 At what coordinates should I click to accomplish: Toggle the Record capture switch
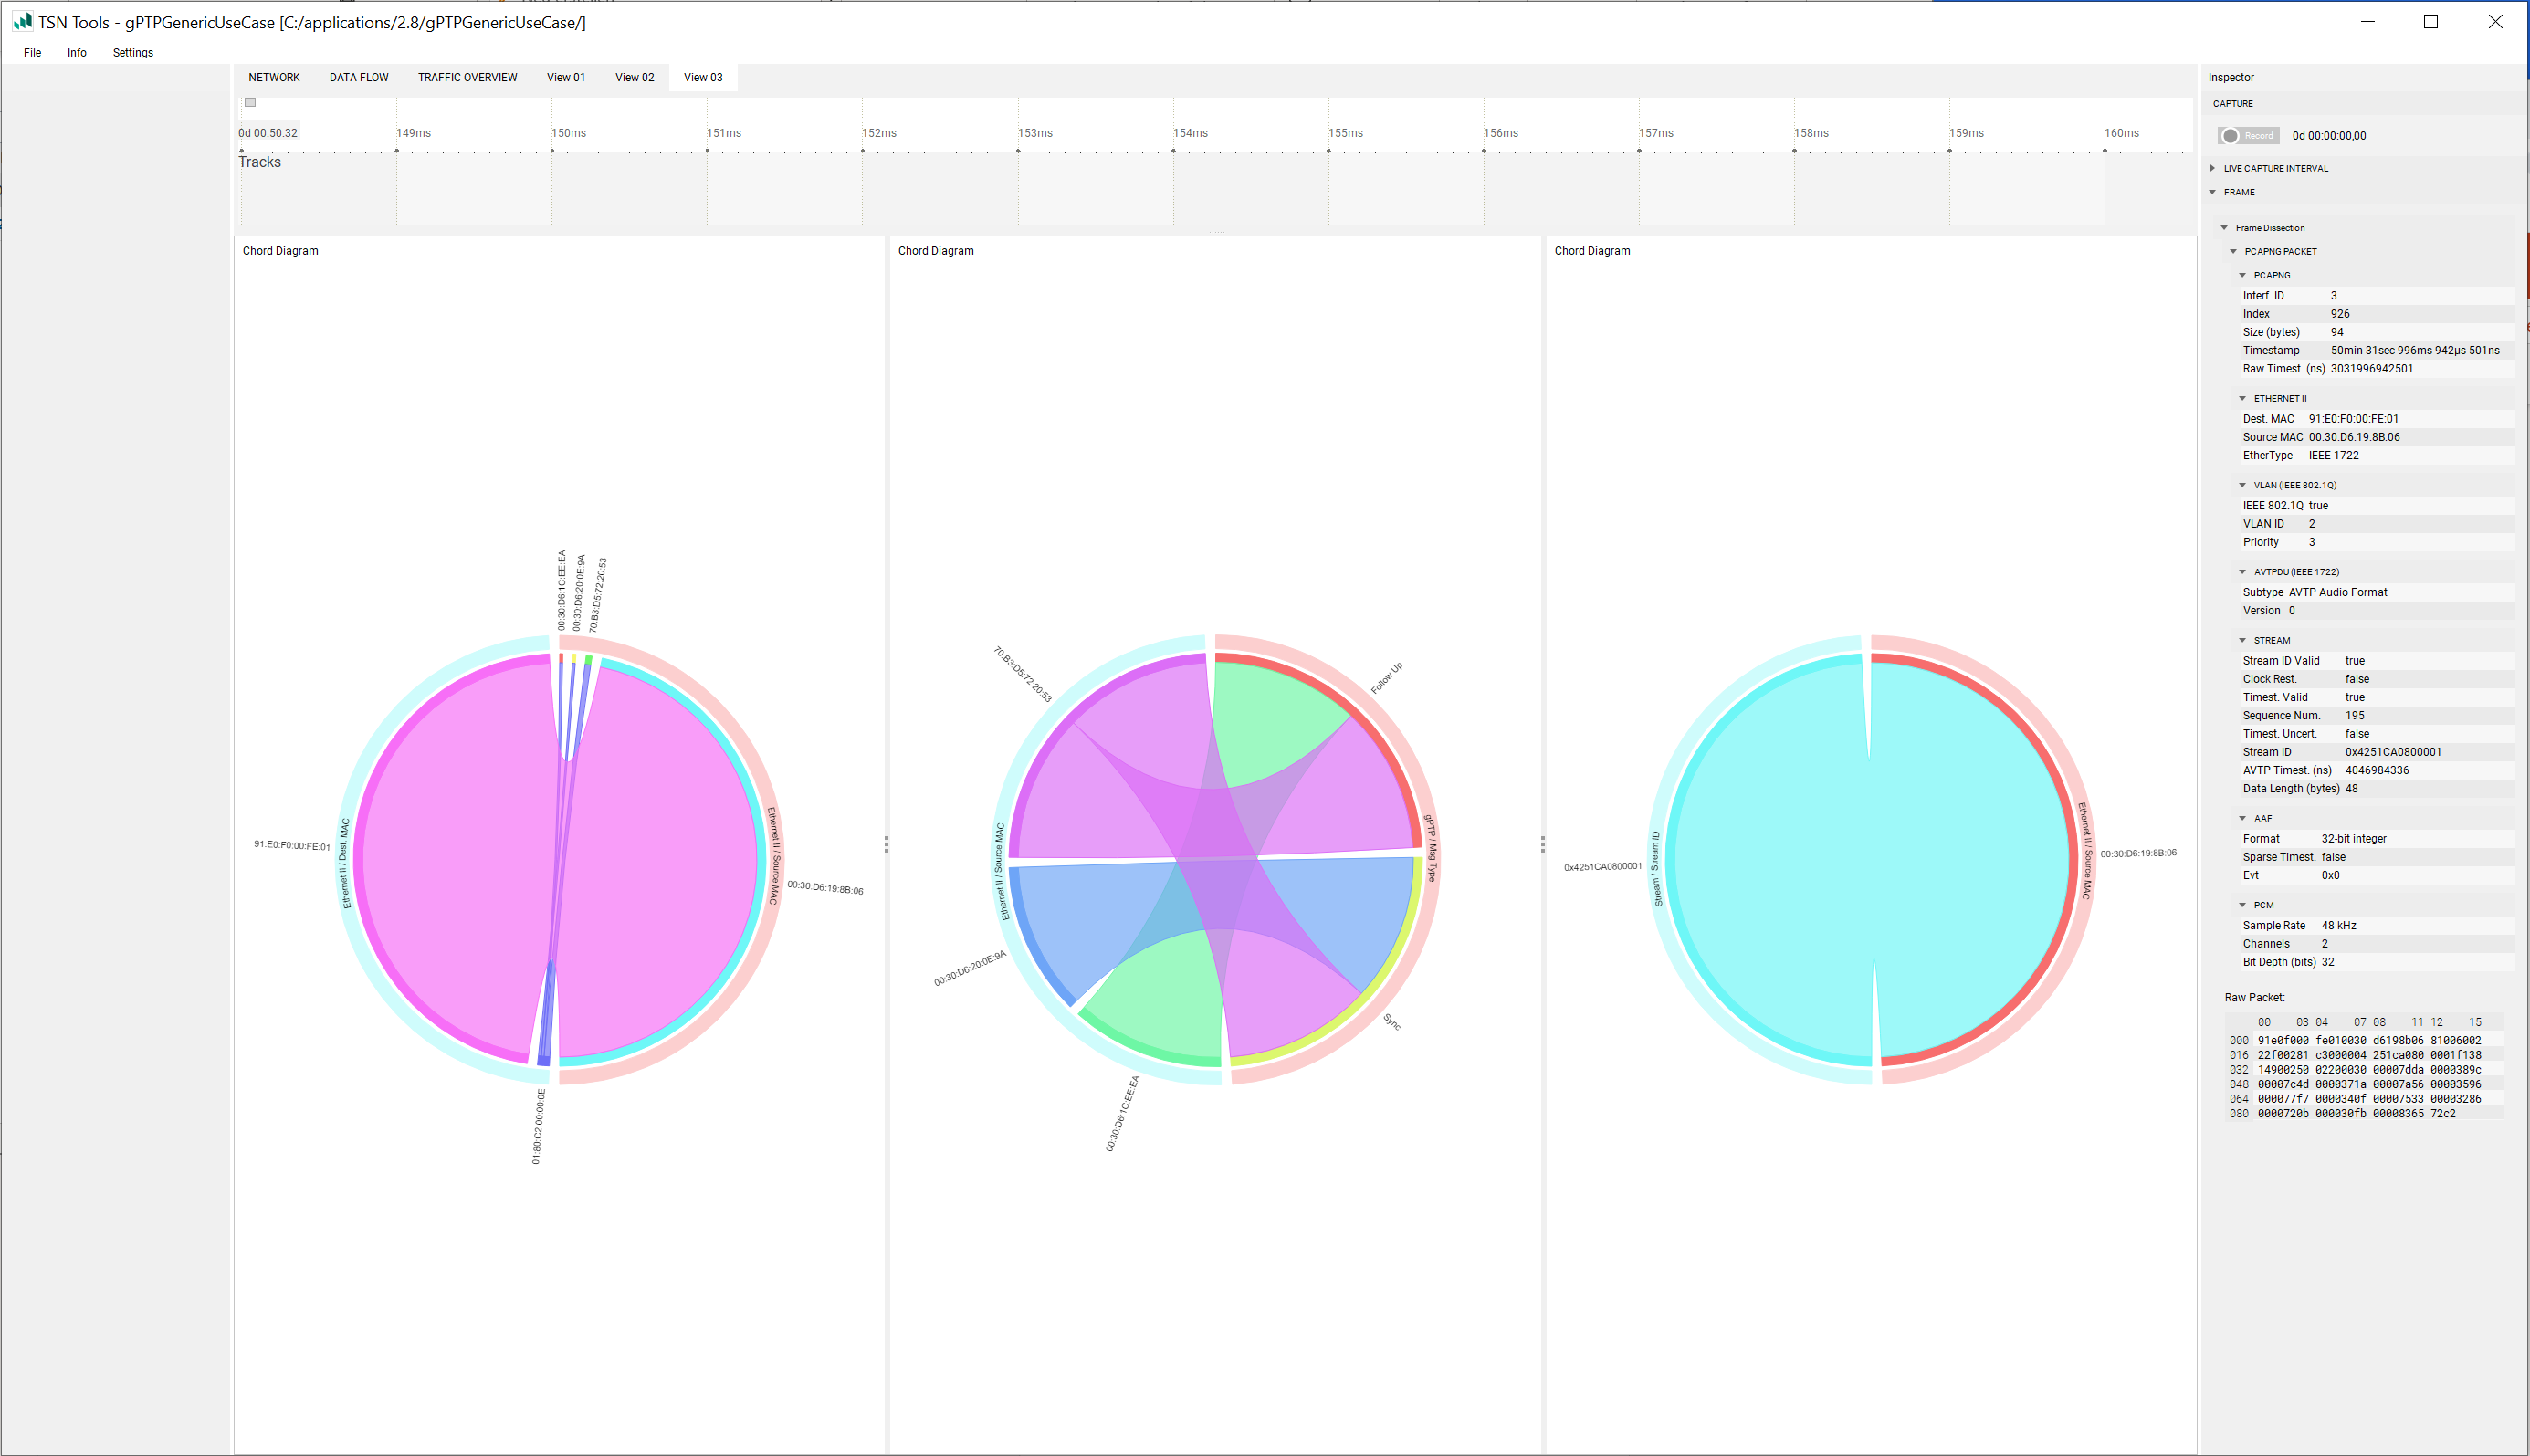click(2247, 136)
